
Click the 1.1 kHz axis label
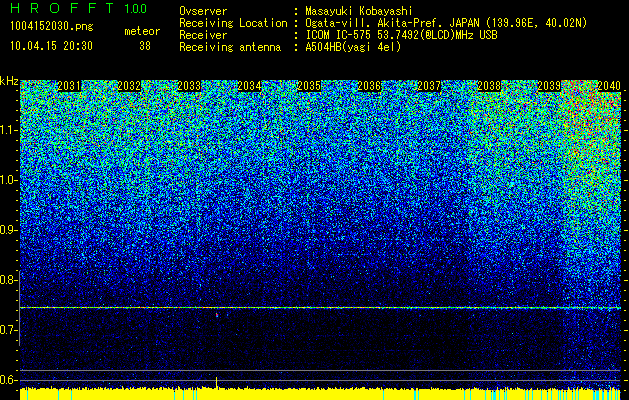9,131
